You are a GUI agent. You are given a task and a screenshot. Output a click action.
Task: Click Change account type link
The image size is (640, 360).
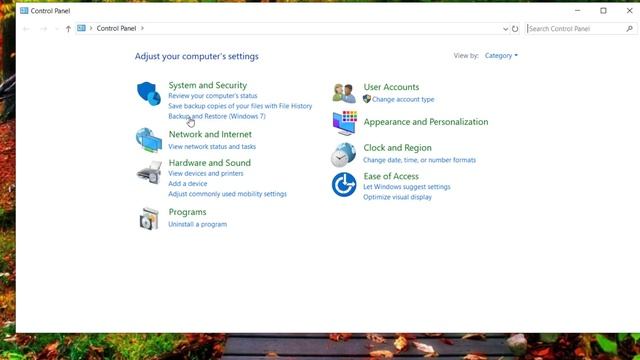pyautogui.click(x=403, y=99)
